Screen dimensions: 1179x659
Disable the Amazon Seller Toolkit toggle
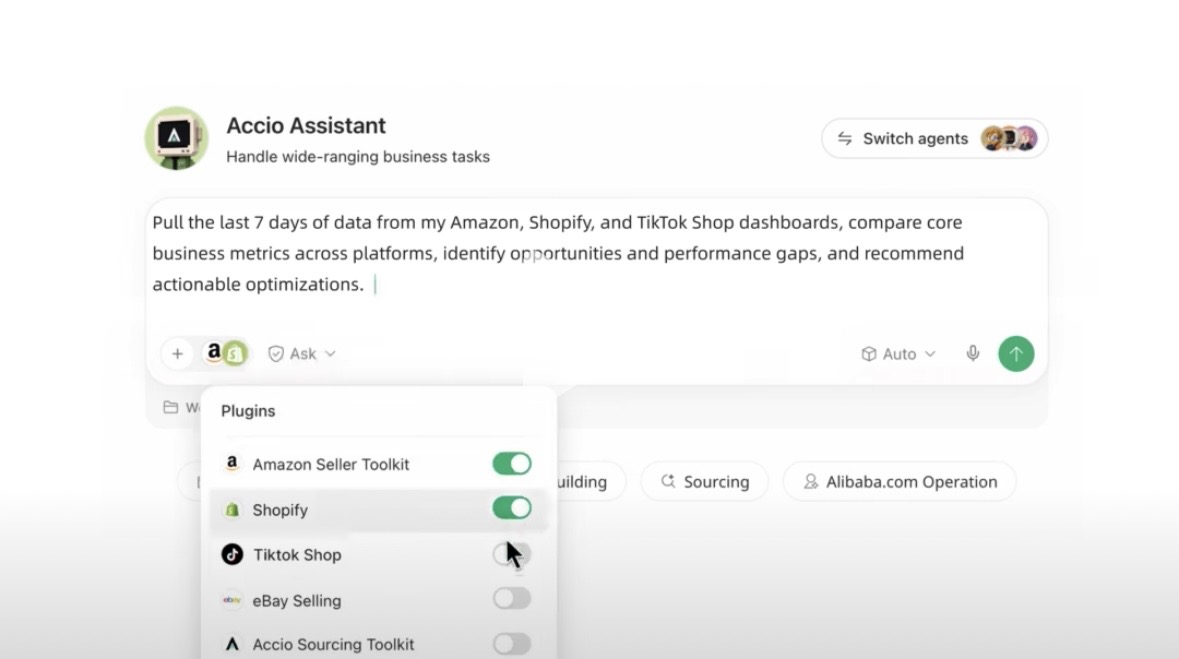(x=512, y=463)
